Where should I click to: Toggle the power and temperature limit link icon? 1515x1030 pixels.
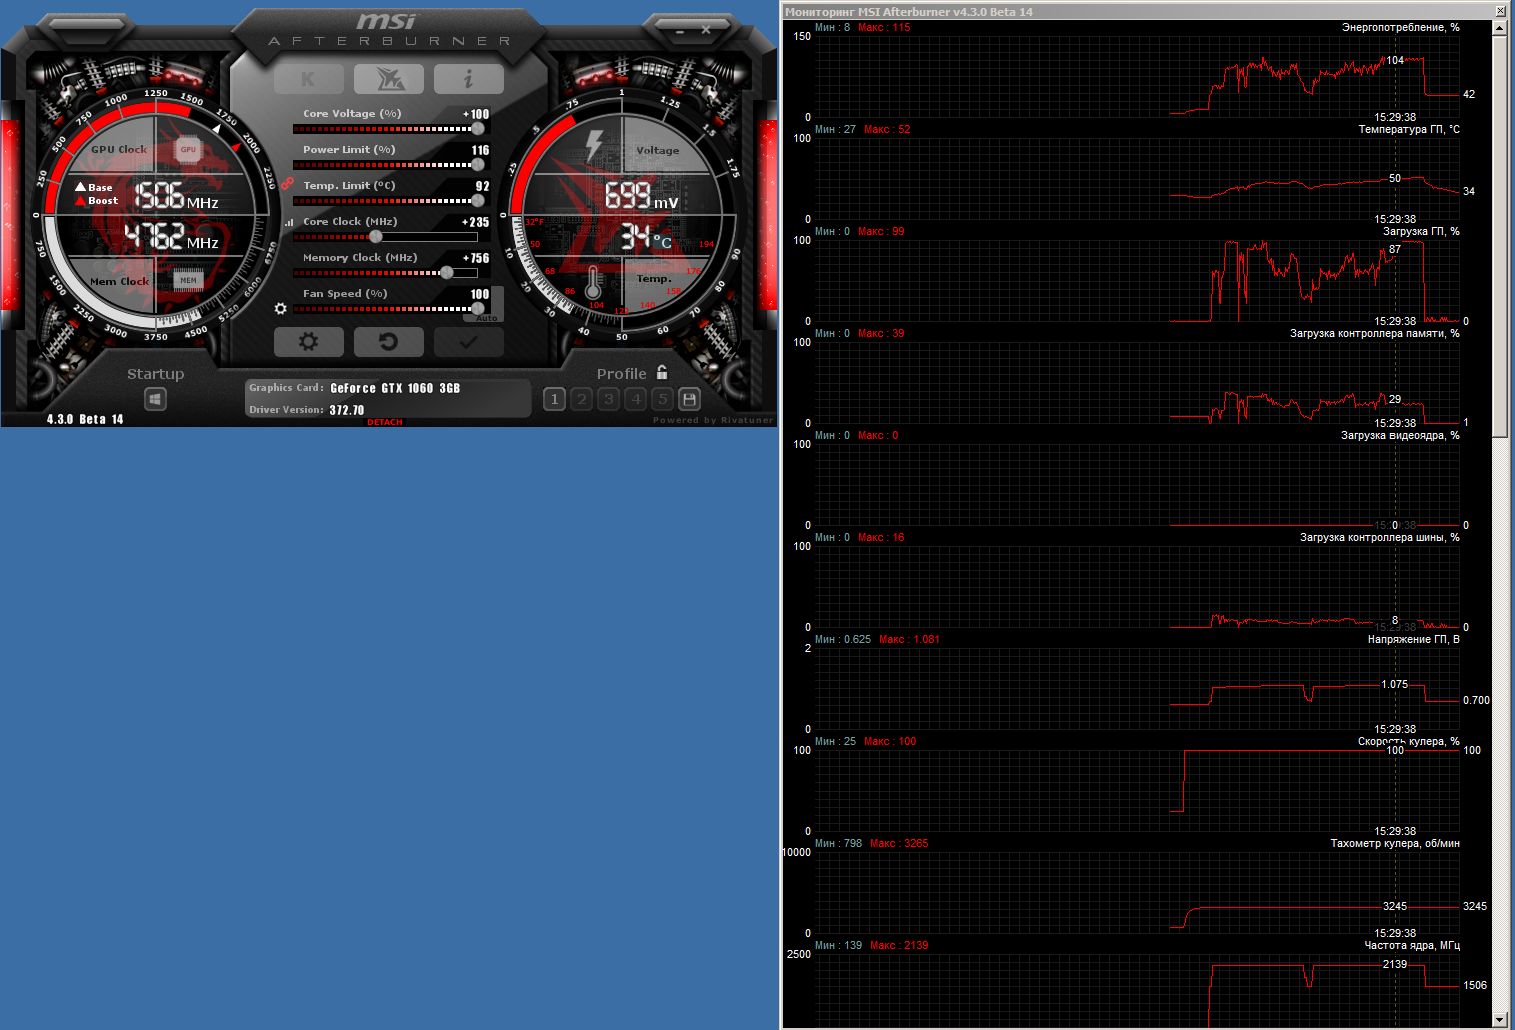(286, 184)
